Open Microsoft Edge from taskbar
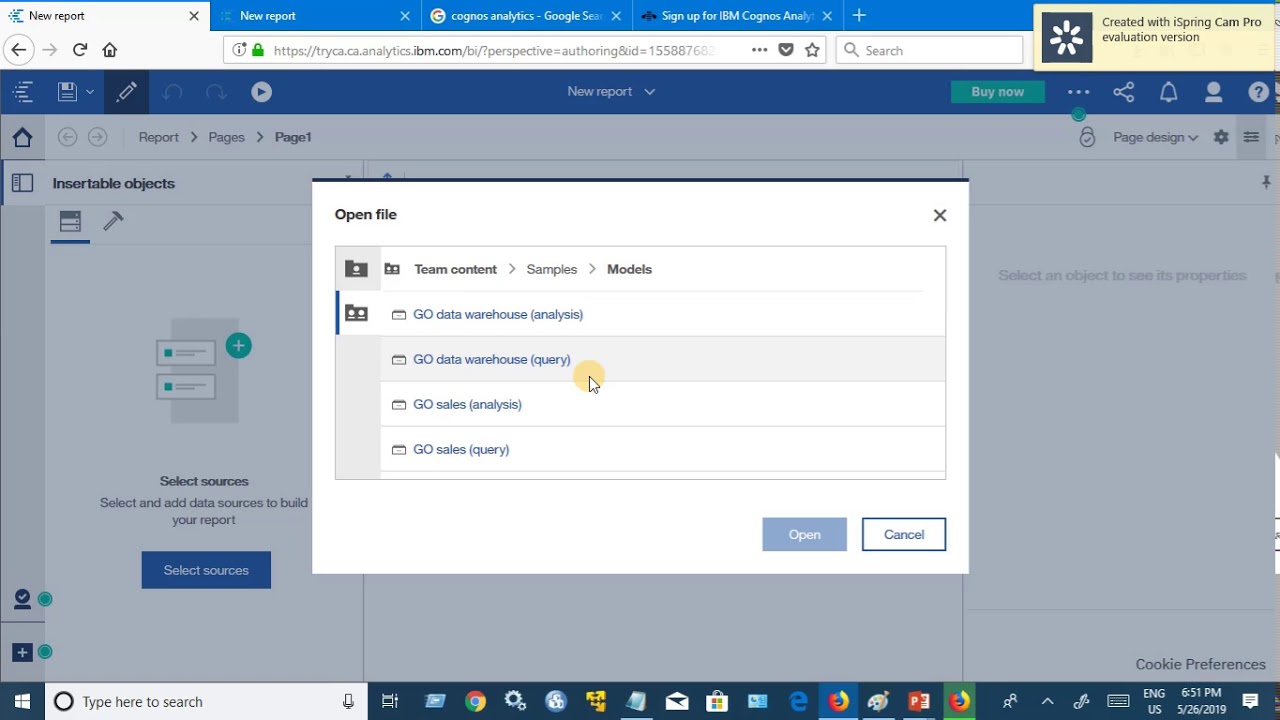Image resolution: width=1280 pixels, height=720 pixels. (798, 701)
